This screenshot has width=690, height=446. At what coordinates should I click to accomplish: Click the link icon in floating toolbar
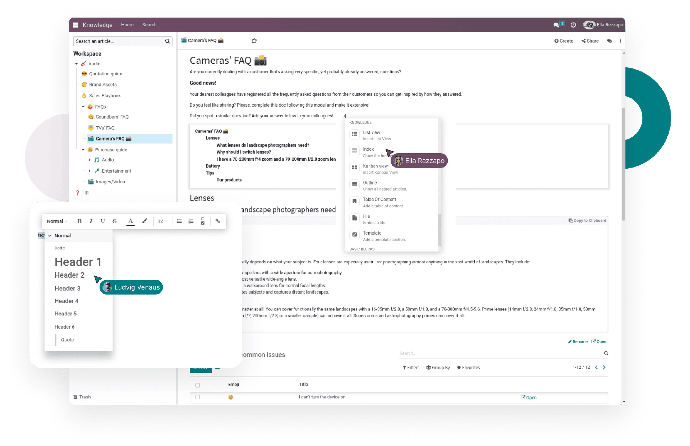click(218, 221)
